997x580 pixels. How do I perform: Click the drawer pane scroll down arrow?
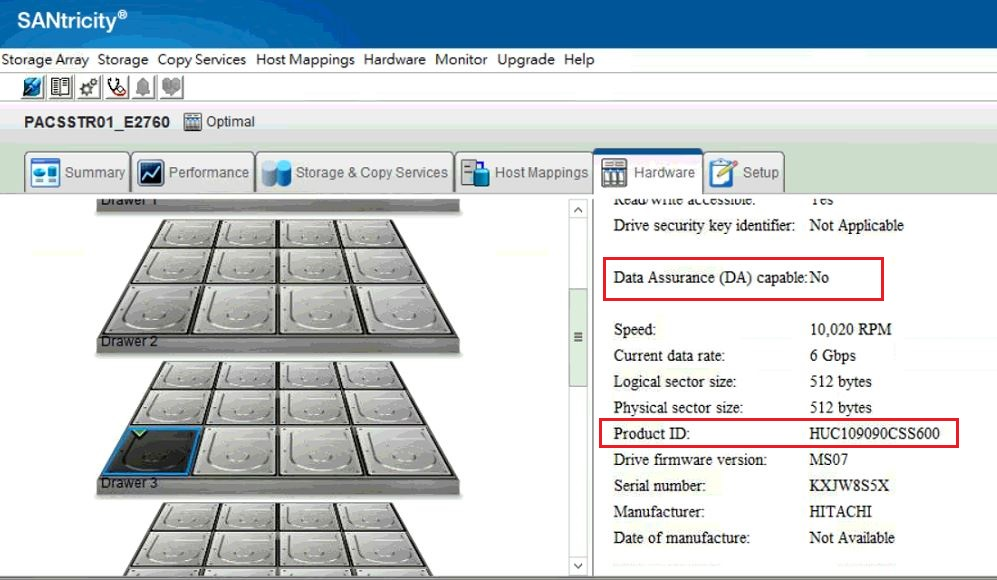click(x=578, y=565)
